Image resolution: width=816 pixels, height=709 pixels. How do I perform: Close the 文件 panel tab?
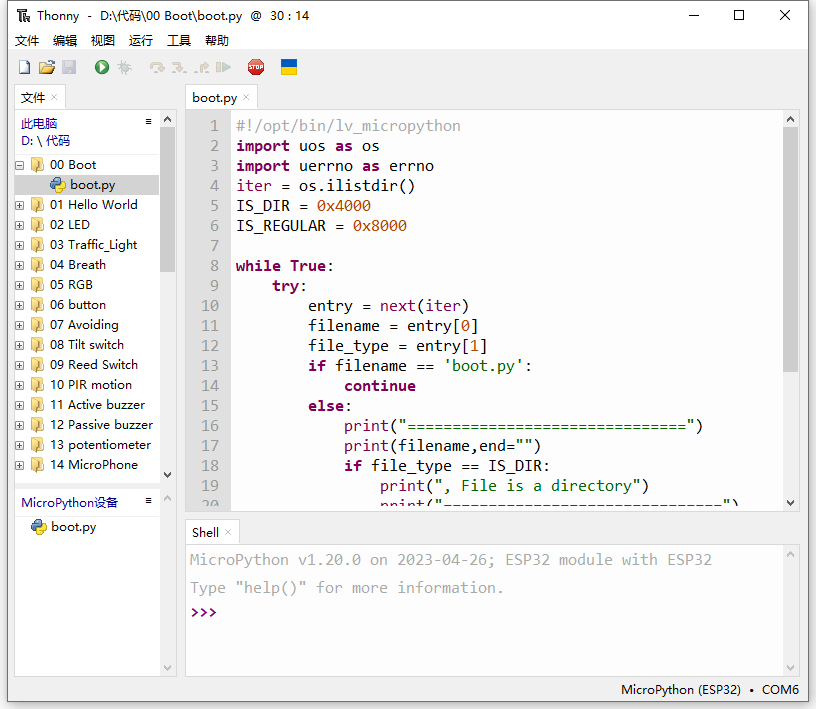tap(54, 97)
